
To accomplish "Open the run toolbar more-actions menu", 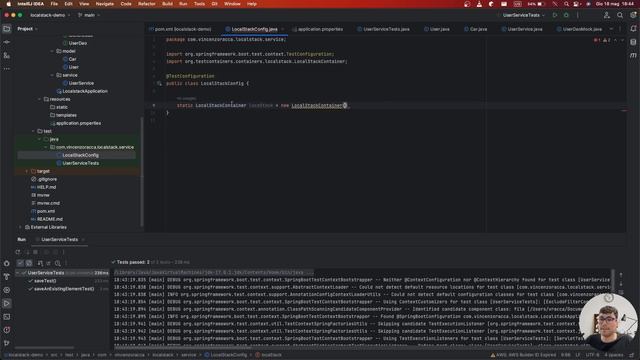I will [x=578, y=15].
